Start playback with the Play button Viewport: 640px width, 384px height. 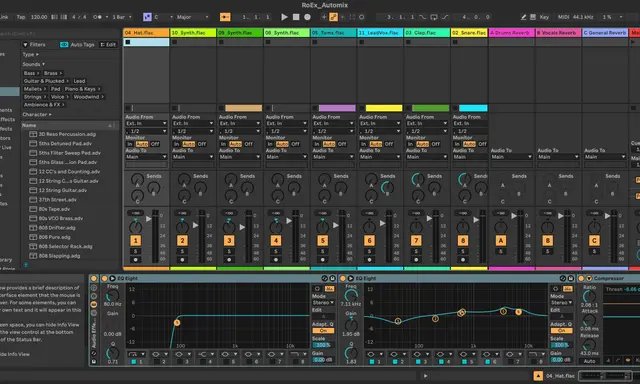point(284,17)
